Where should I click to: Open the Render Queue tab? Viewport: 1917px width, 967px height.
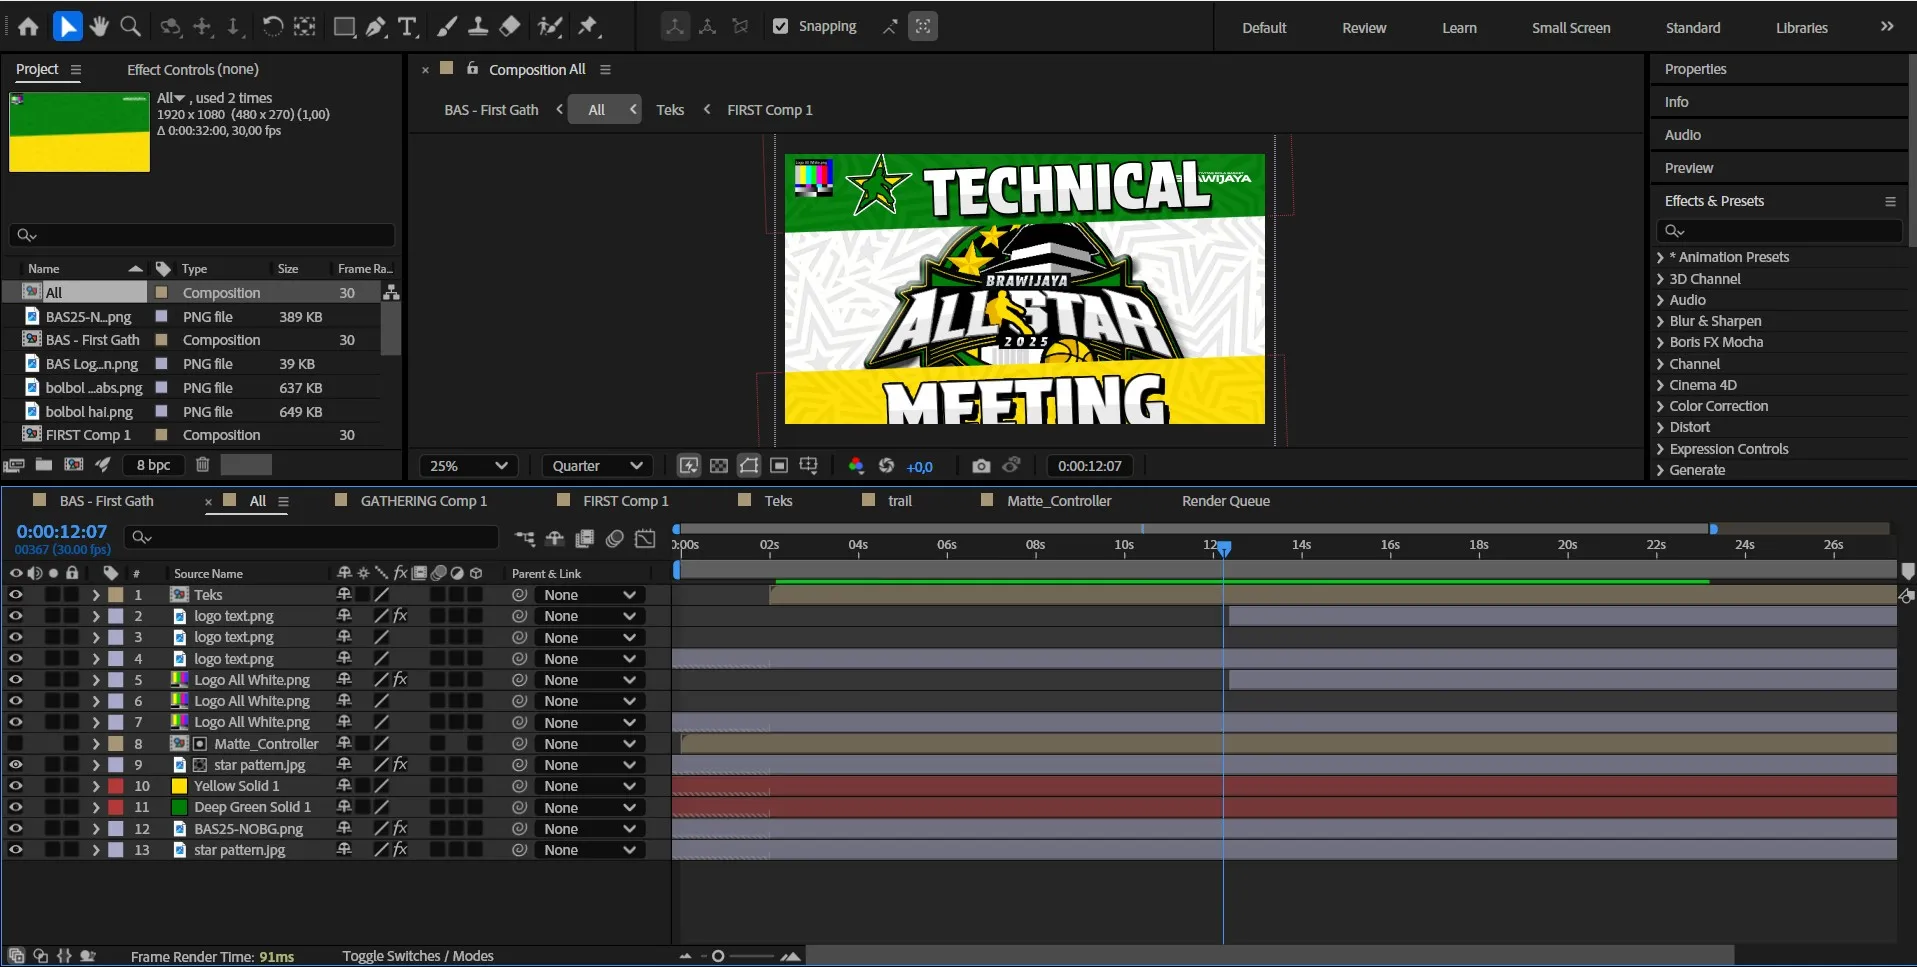click(x=1226, y=501)
